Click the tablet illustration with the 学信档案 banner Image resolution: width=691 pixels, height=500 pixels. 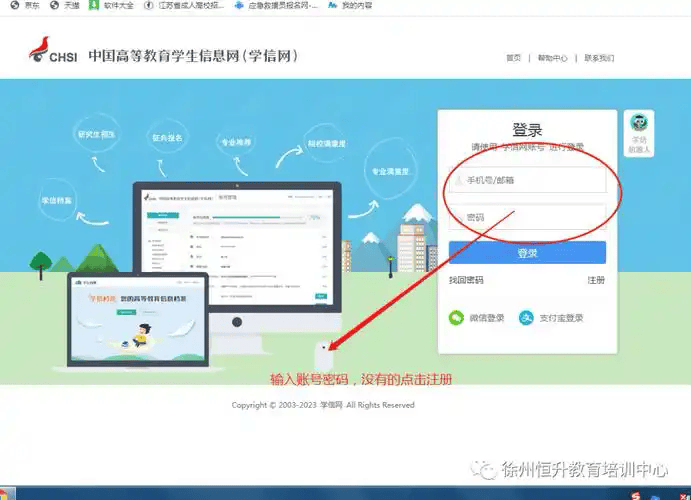click(x=138, y=319)
